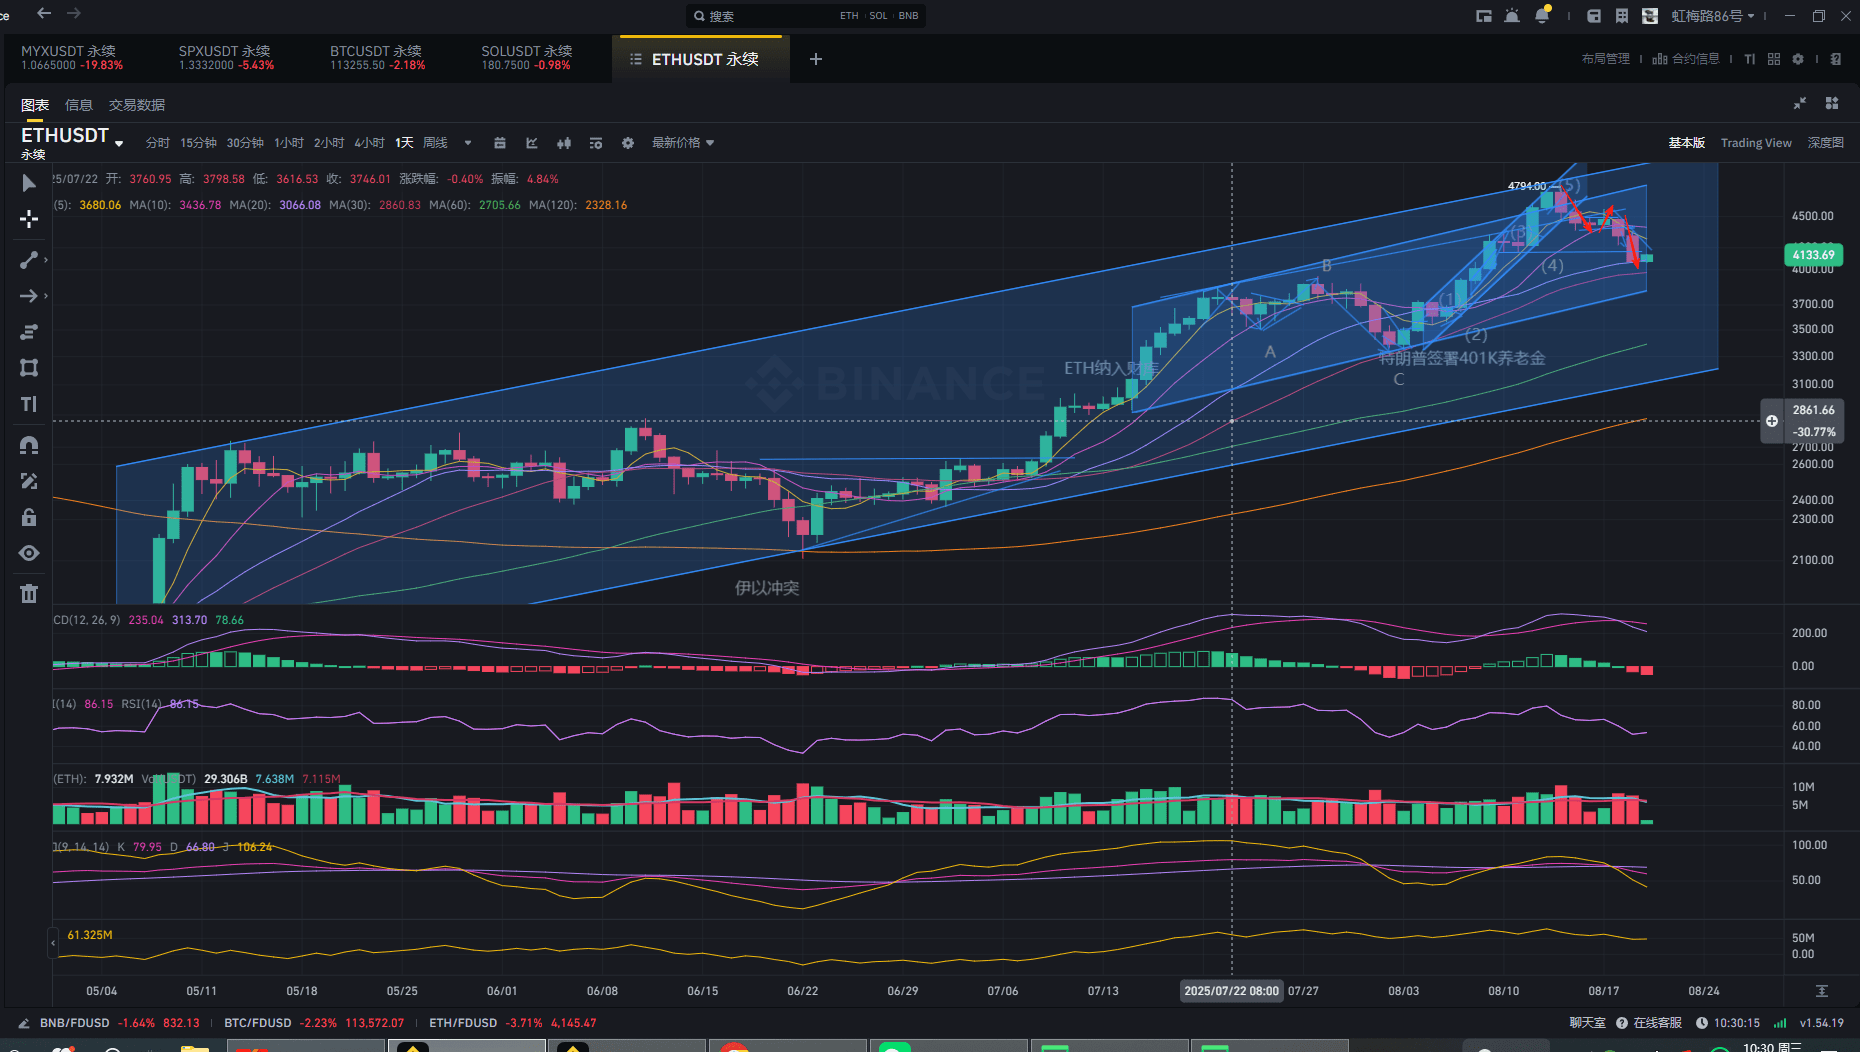Select the magnet snap tool

pyautogui.click(x=29, y=445)
